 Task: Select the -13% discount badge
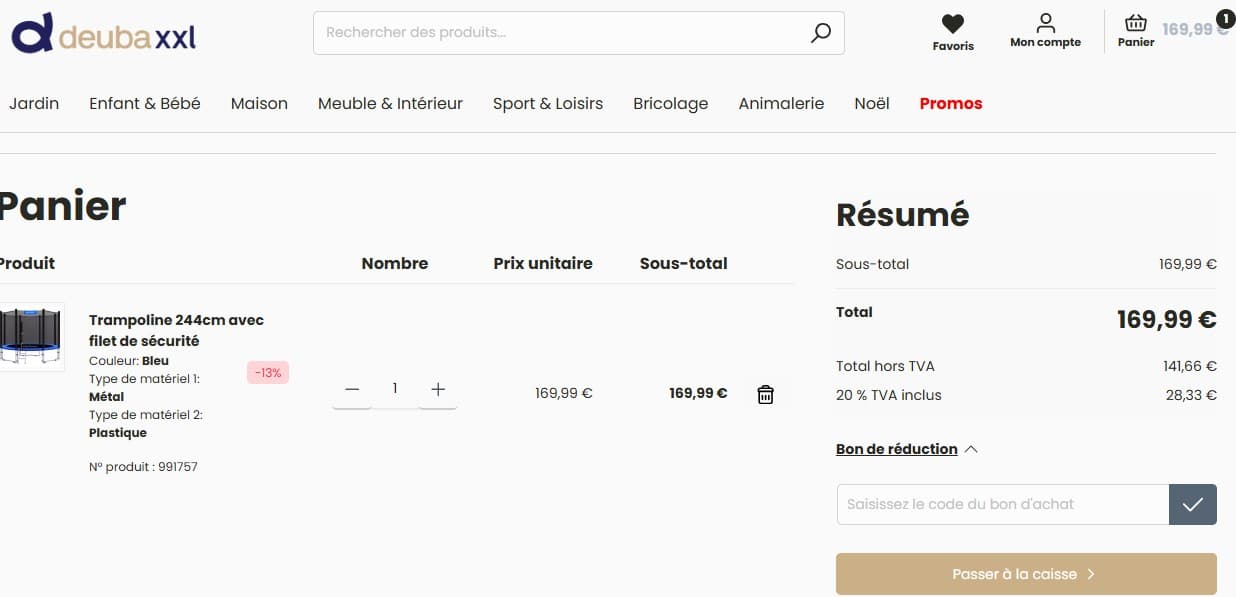268,372
